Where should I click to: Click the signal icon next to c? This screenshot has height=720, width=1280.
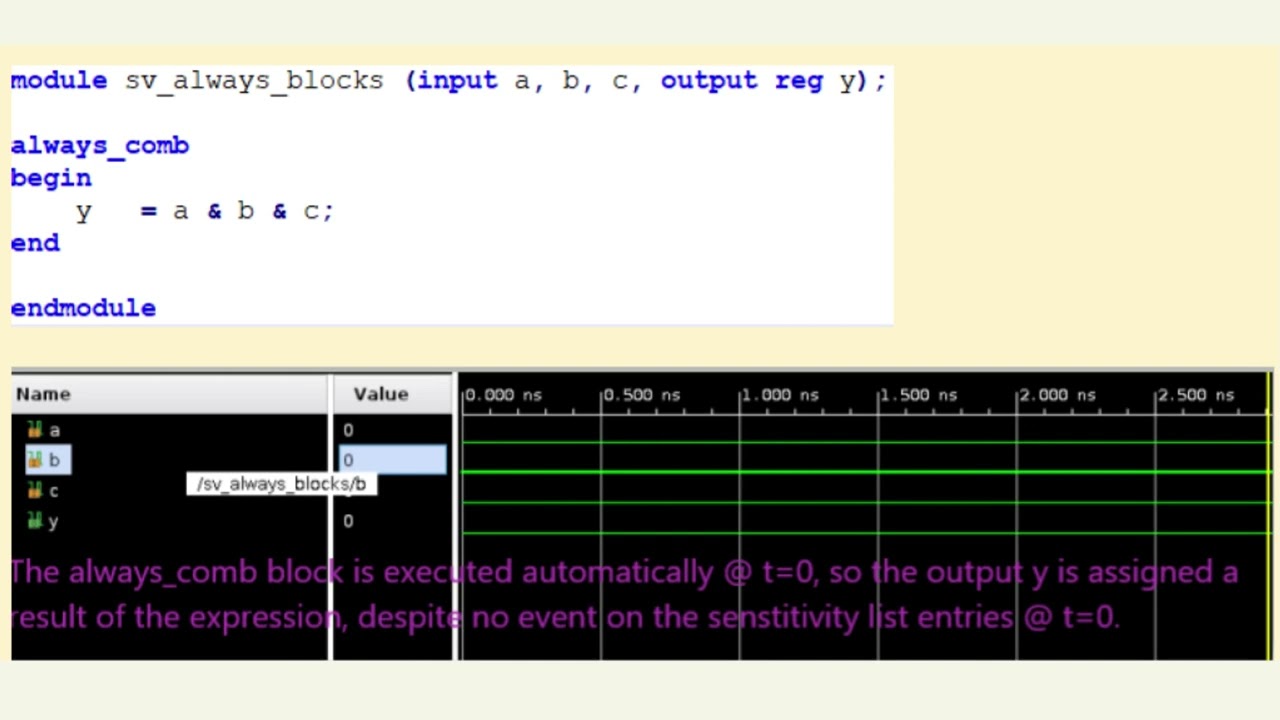pyautogui.click(x=35, y=490)
